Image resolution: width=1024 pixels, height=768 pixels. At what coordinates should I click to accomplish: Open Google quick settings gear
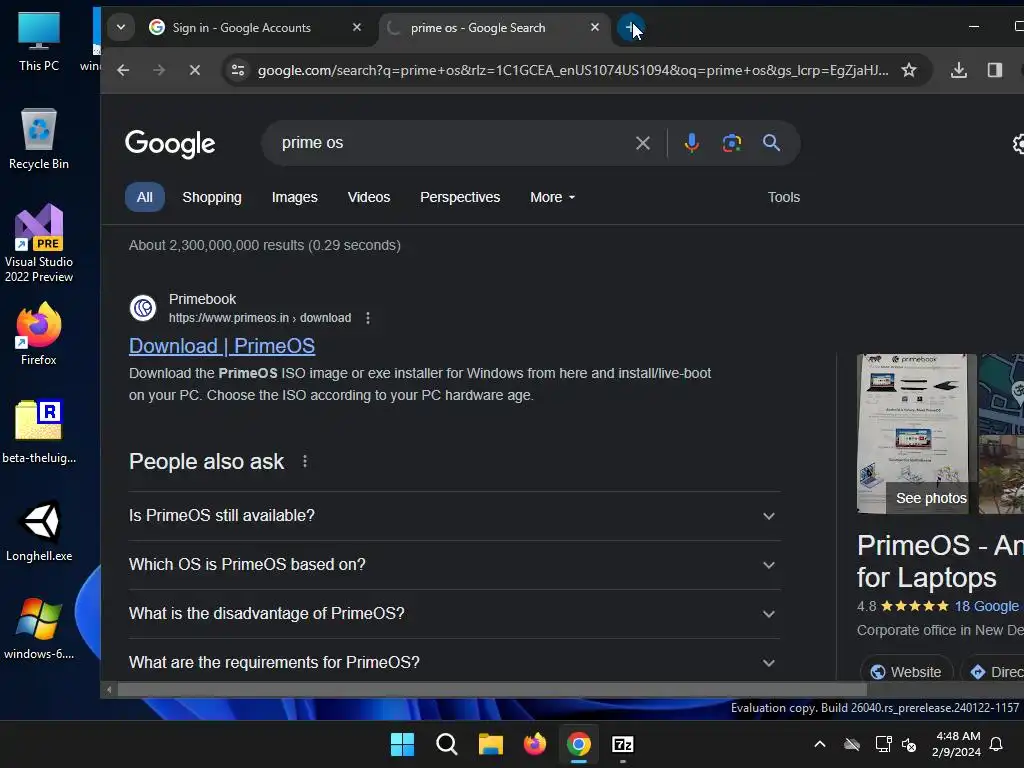[1017, 144]
